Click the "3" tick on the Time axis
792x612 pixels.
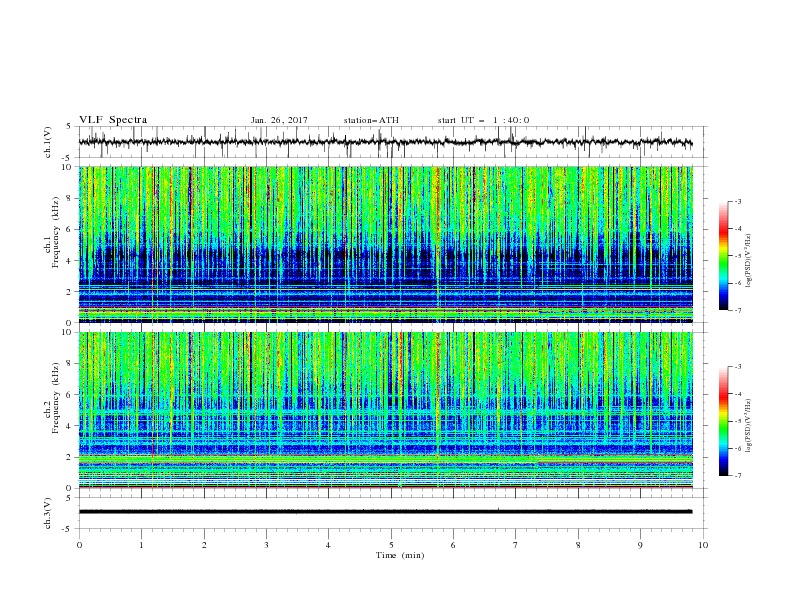pyautogui.click(x=266, y=545)
